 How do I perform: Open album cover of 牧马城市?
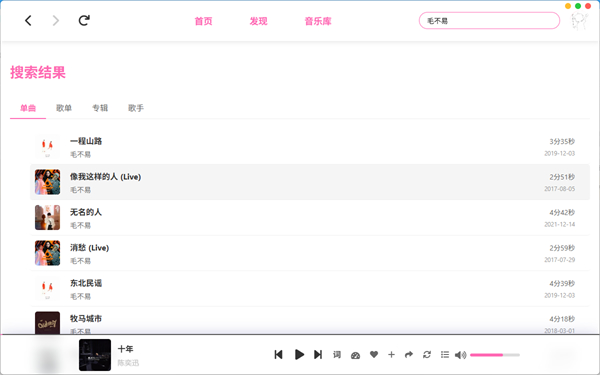tap(47, 323)
